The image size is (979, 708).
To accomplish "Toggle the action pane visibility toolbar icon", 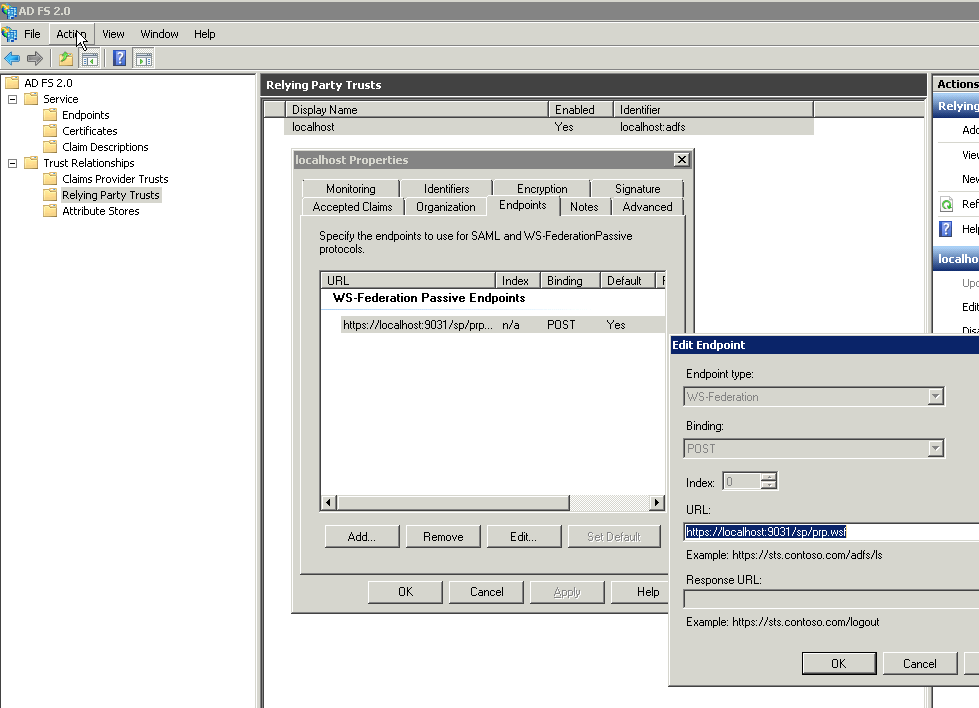I will [143, 57].
